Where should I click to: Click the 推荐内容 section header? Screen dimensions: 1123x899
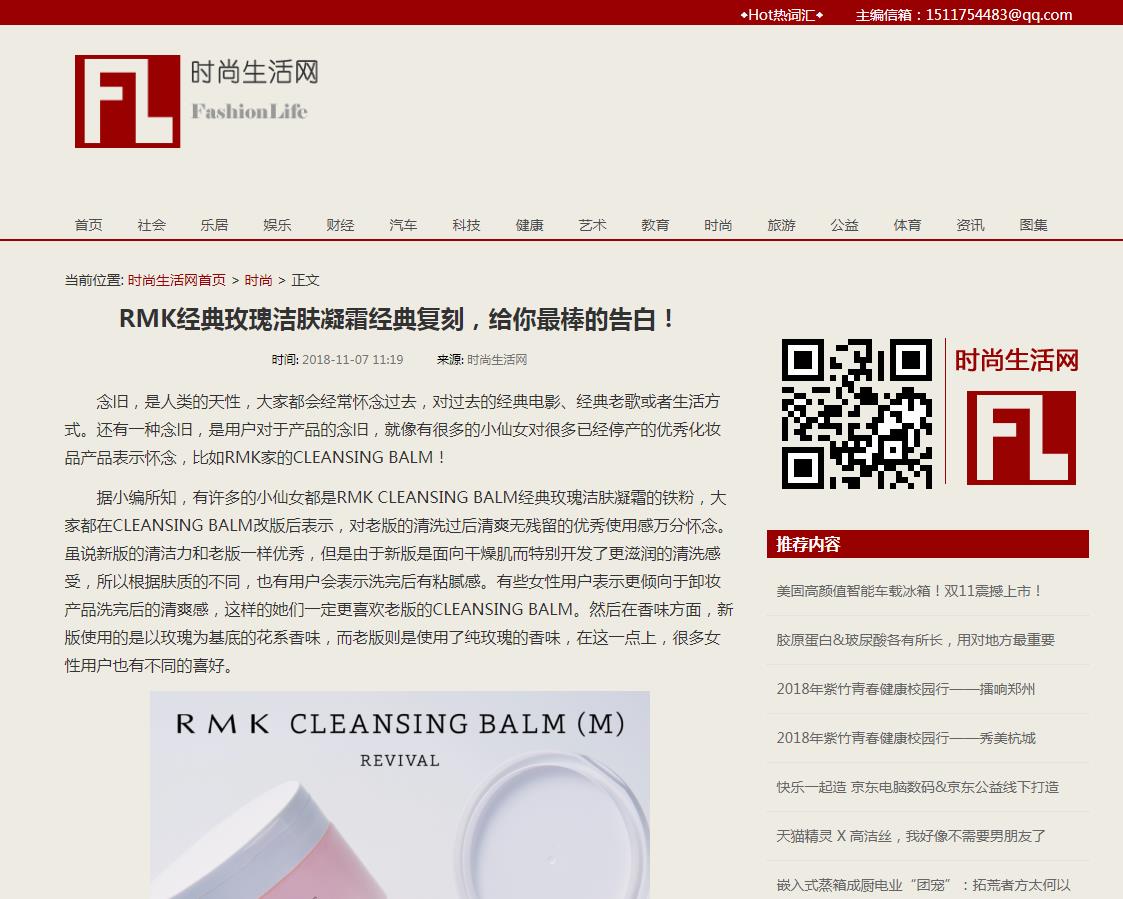click(x=927, y=544)
